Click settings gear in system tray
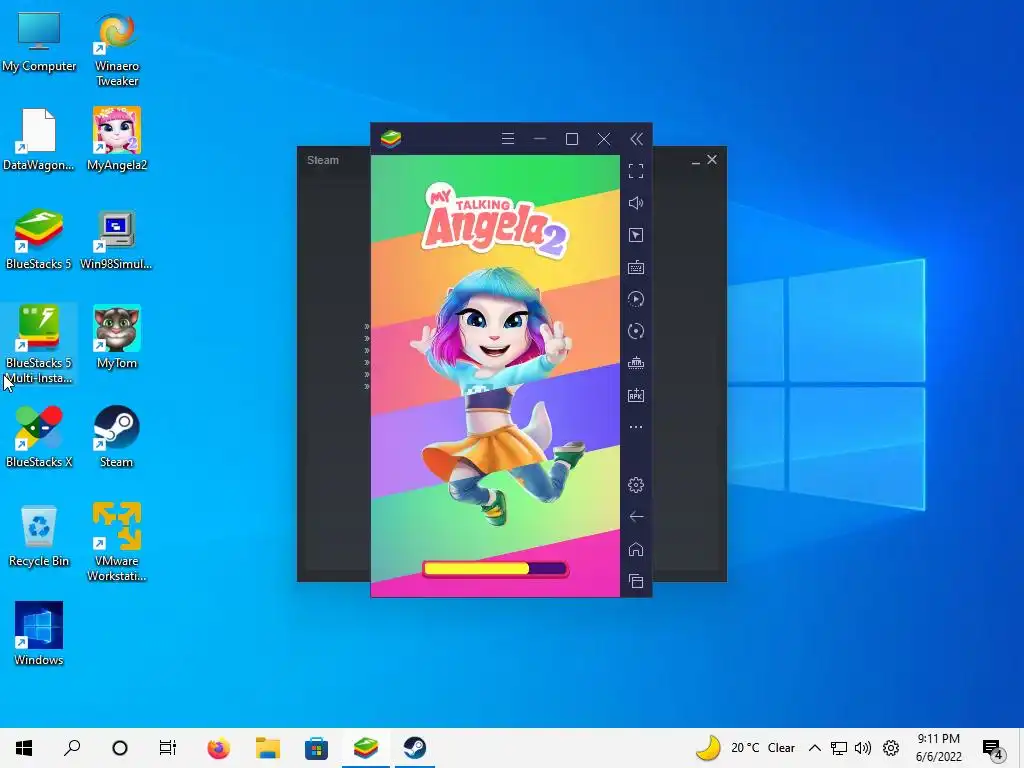 pyautogui.click(x=891, y=748)
